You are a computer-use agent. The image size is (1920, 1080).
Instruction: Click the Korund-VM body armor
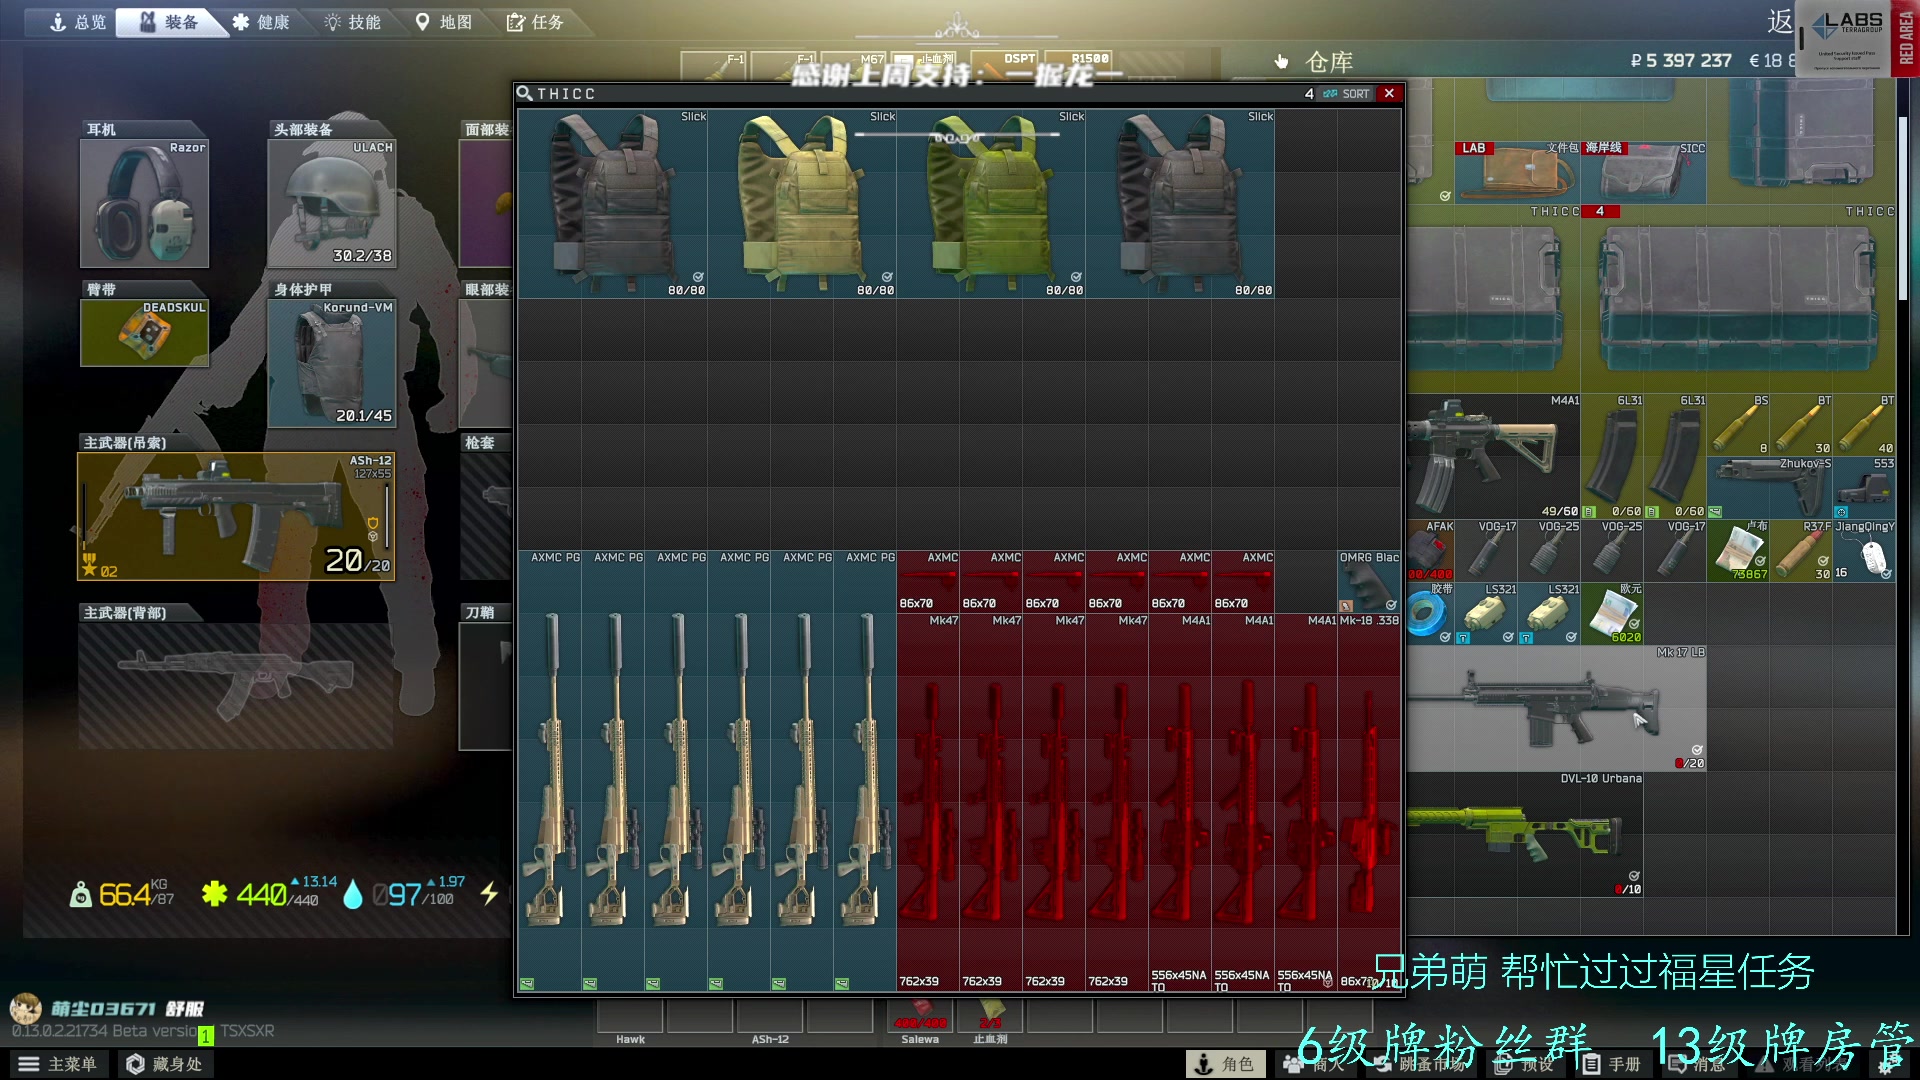(332, 363)
